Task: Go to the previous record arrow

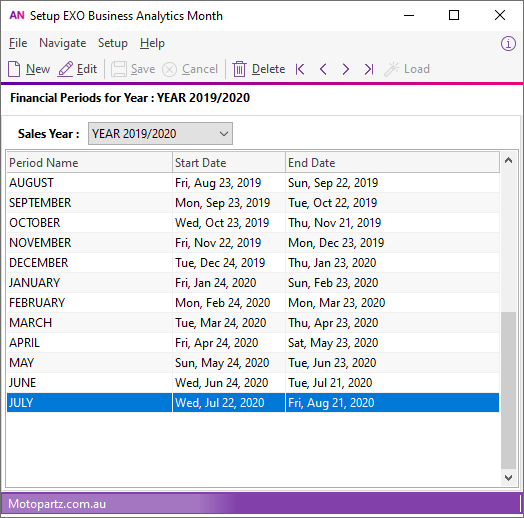Action: (323, 69)
